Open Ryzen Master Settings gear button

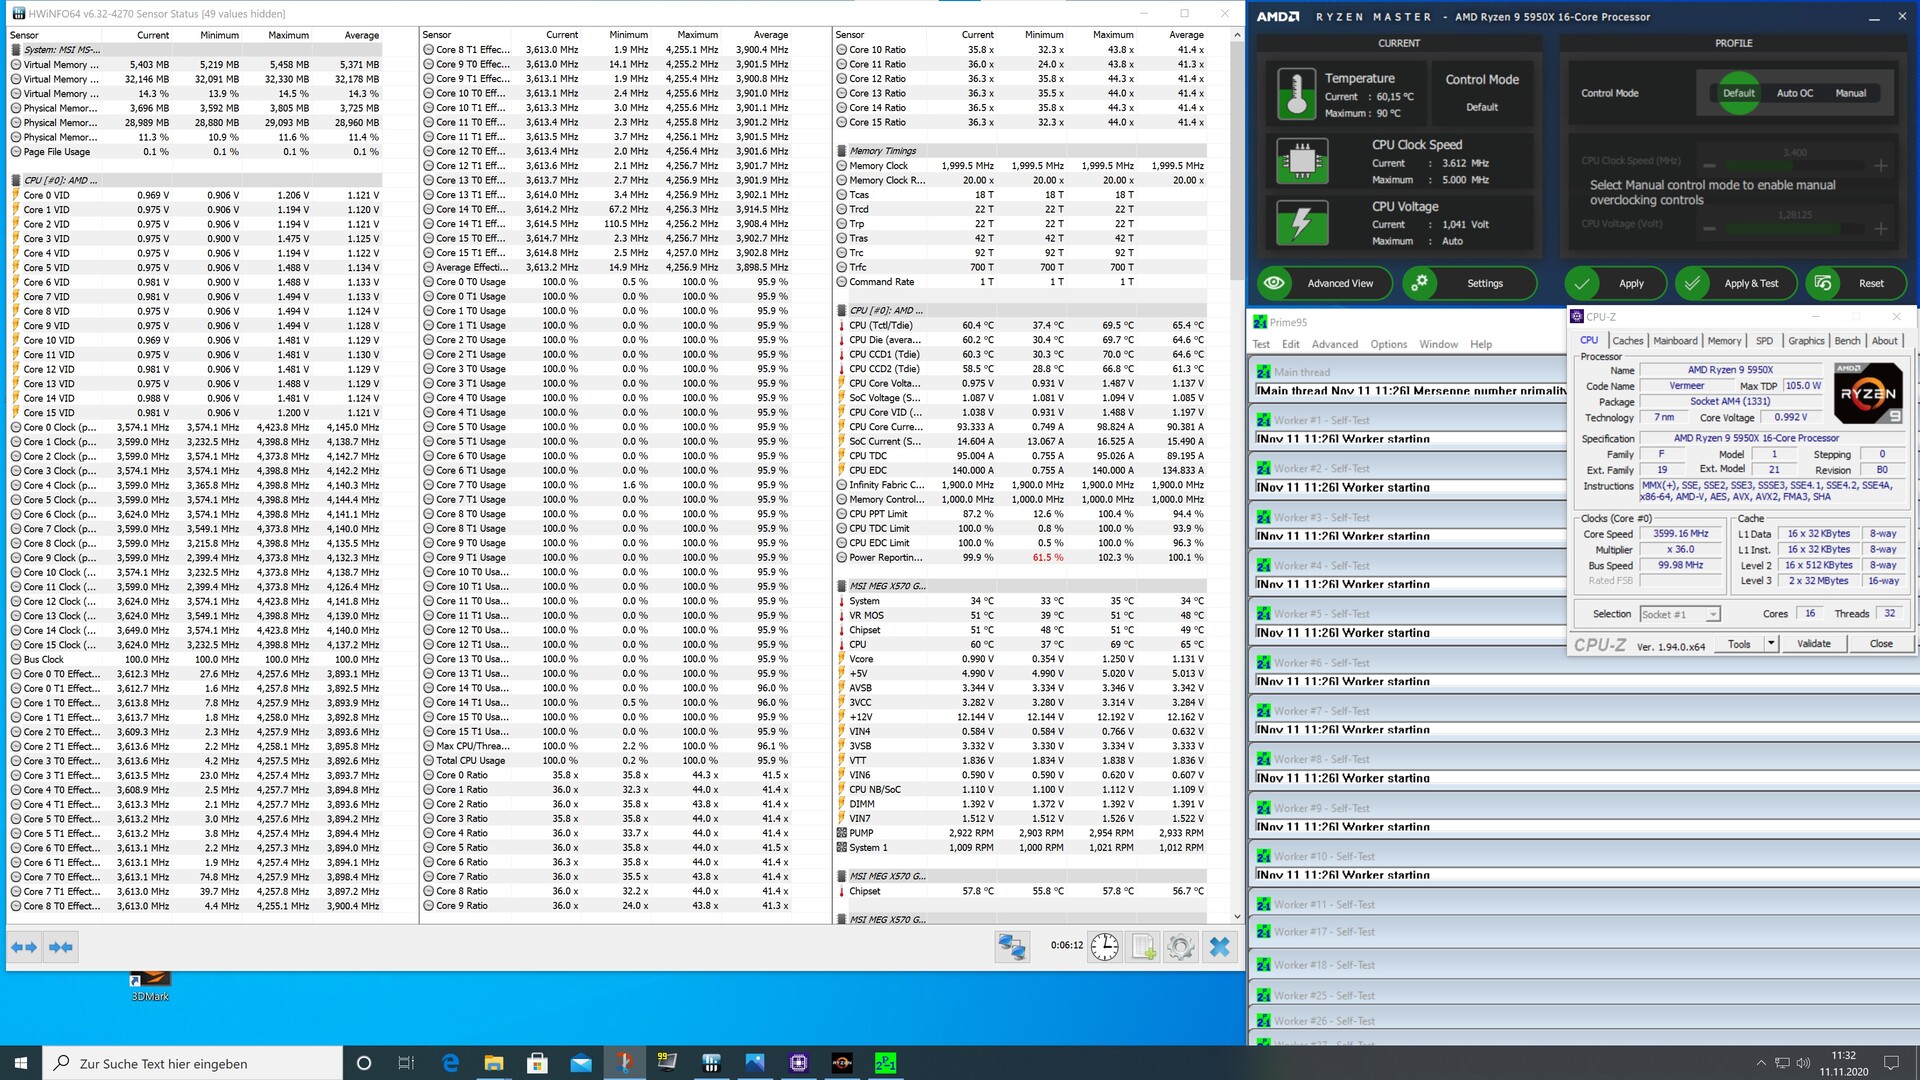[1468, 283]
